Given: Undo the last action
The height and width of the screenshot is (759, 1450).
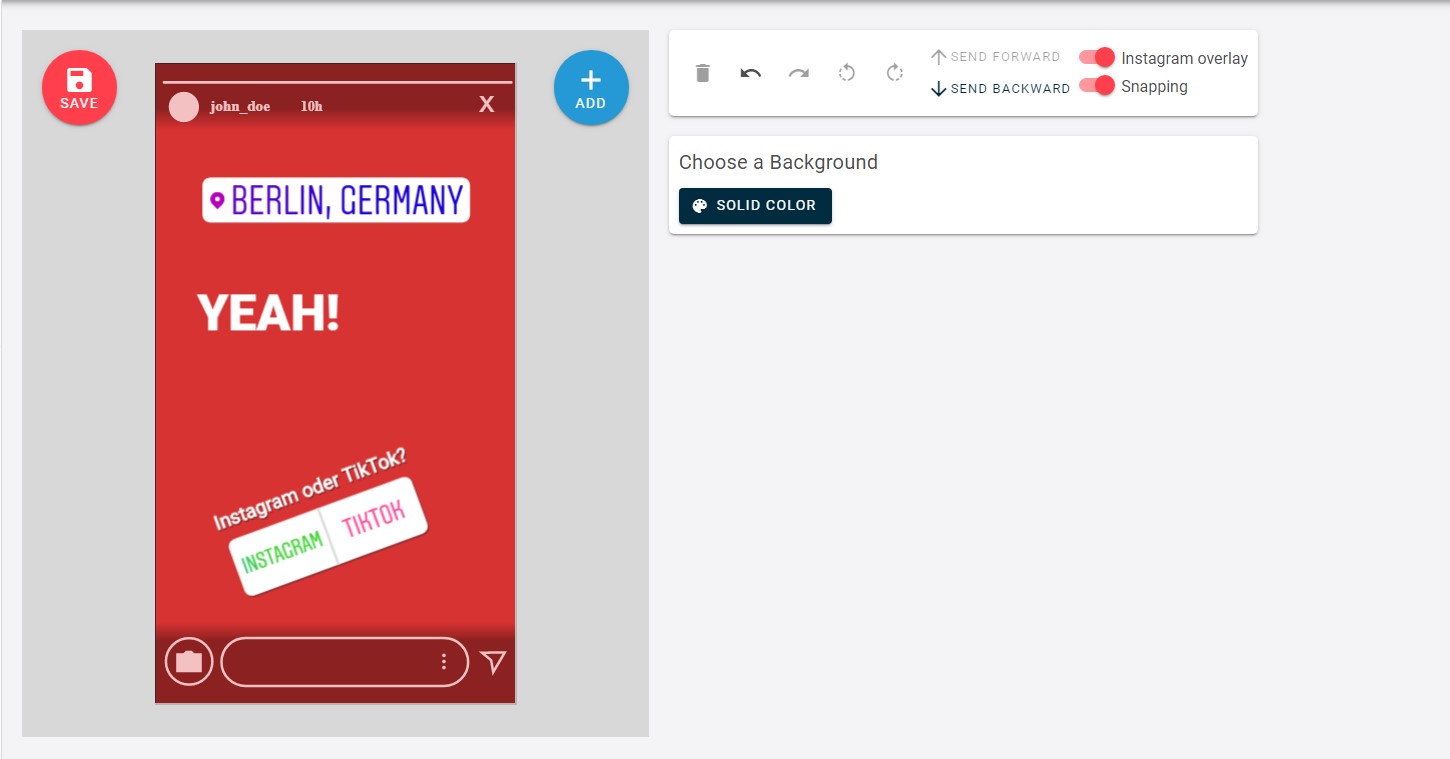Looking at the screenshot, I should point(749,72).
